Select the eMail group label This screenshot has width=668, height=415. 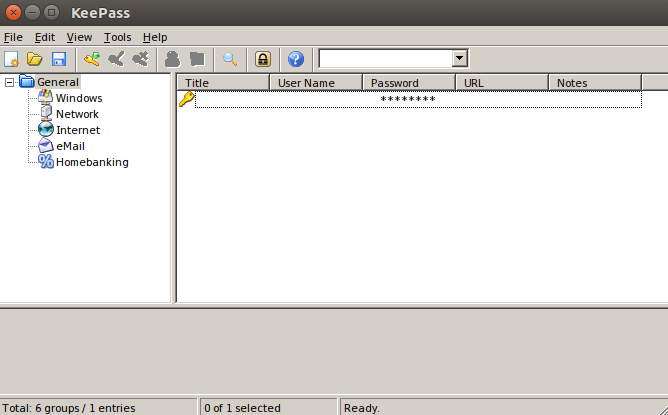click(x=70, y=146)
